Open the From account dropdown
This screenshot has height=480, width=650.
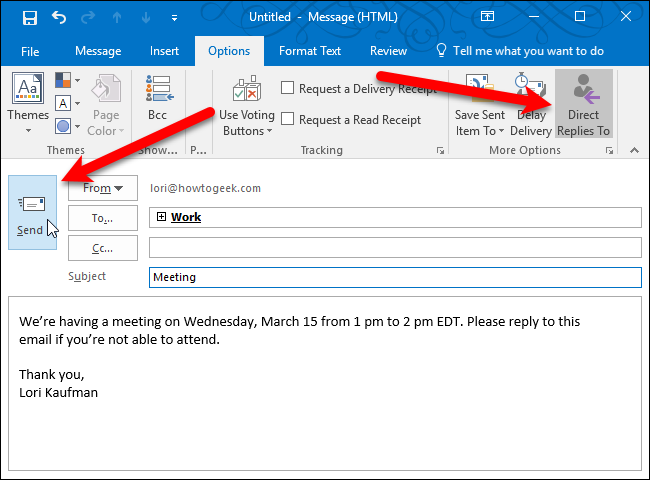click(103, 188)
